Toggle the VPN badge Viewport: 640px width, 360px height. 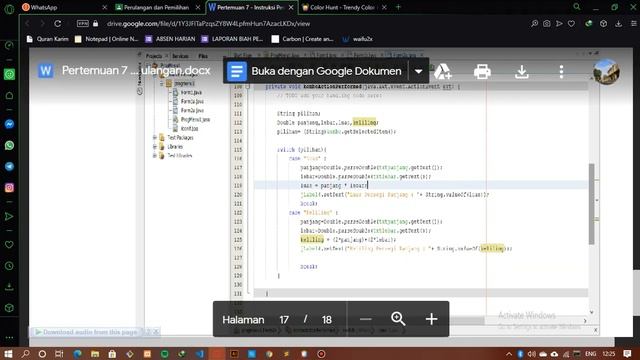click(82, 24)
